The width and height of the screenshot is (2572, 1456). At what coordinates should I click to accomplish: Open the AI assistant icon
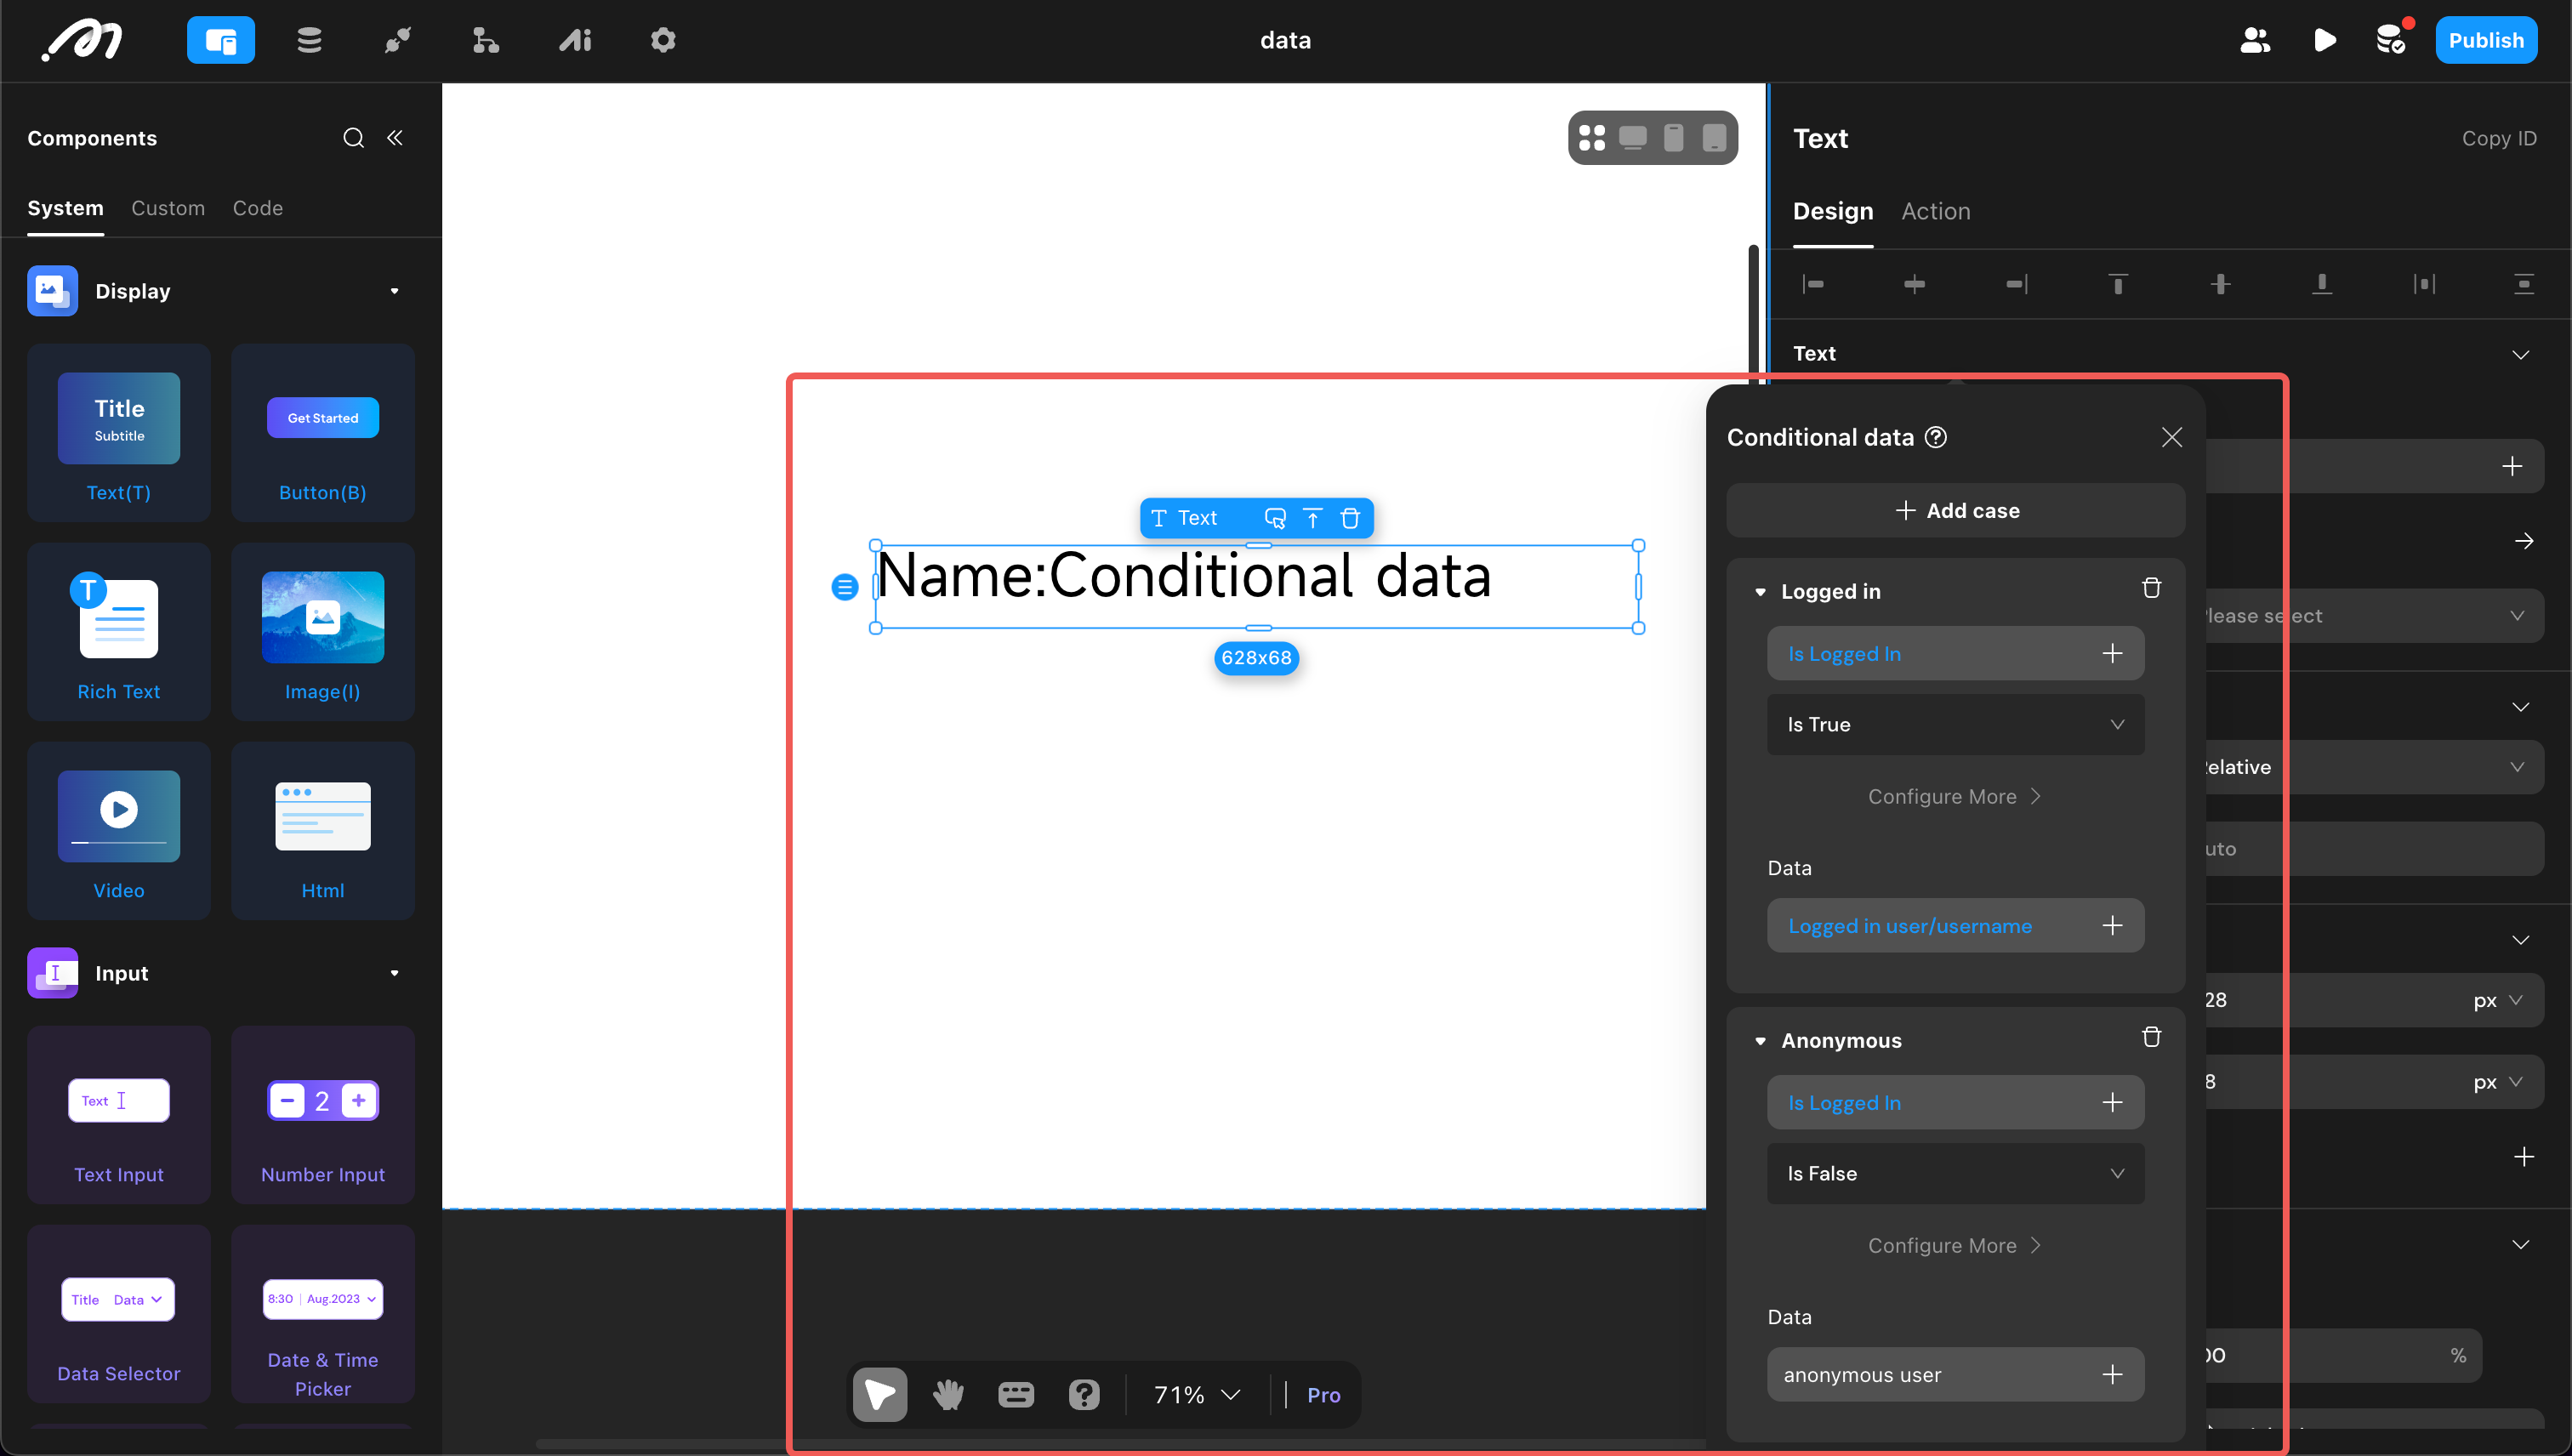coord(575,40)
